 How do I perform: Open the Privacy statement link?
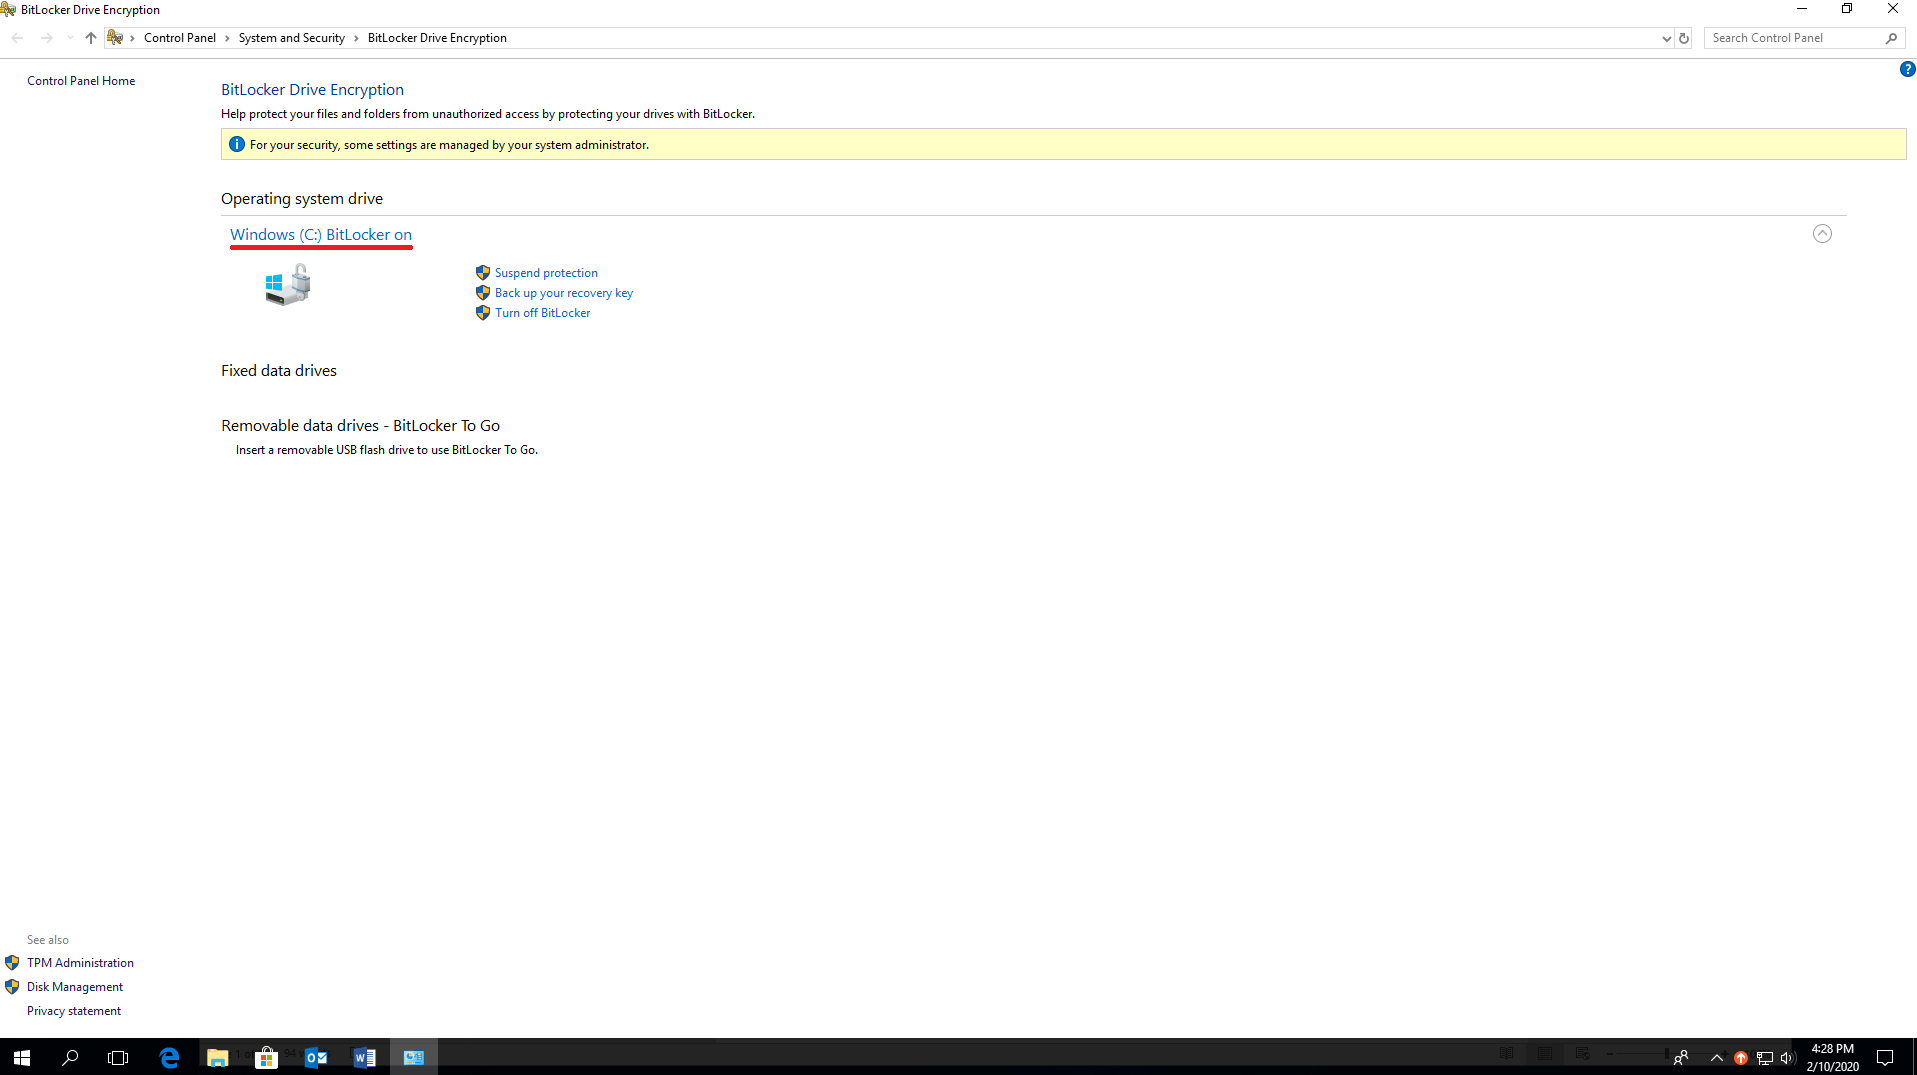tap(74, 1011)
